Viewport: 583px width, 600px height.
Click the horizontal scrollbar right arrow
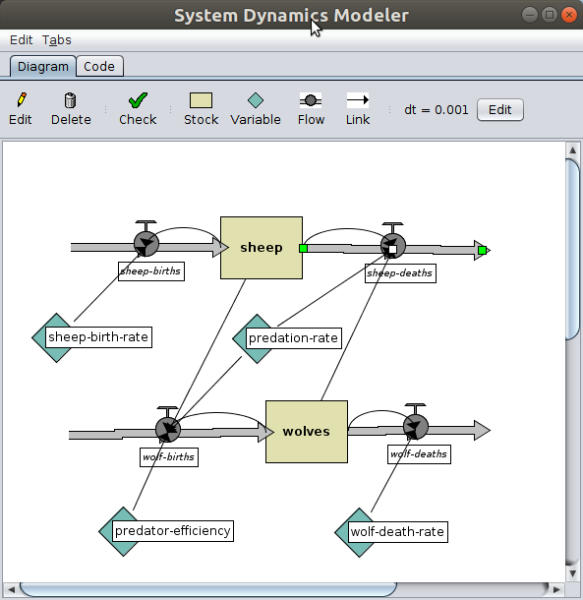click(x=557, y=590)
